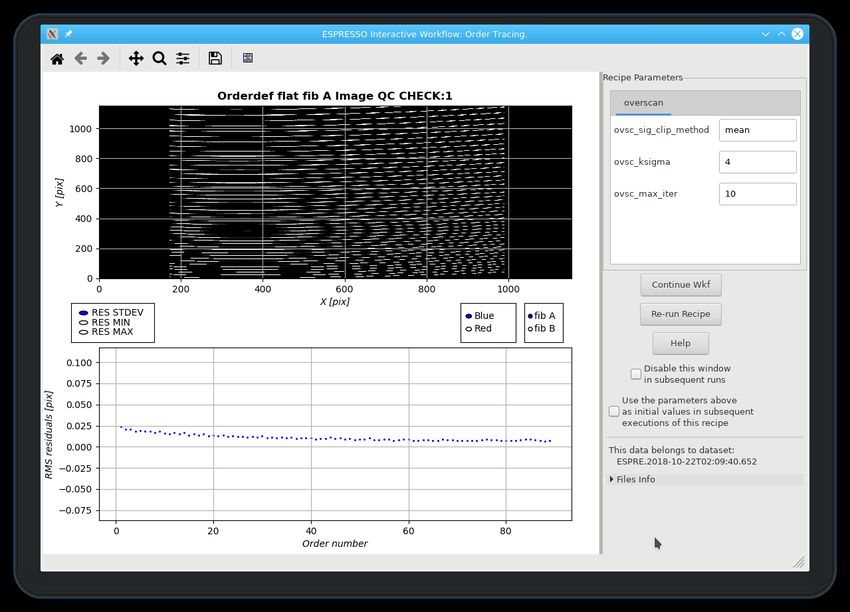Toggle the pin window icon
Screen dimensions: 850x612
pyautogui.click(x=69, y=34)
